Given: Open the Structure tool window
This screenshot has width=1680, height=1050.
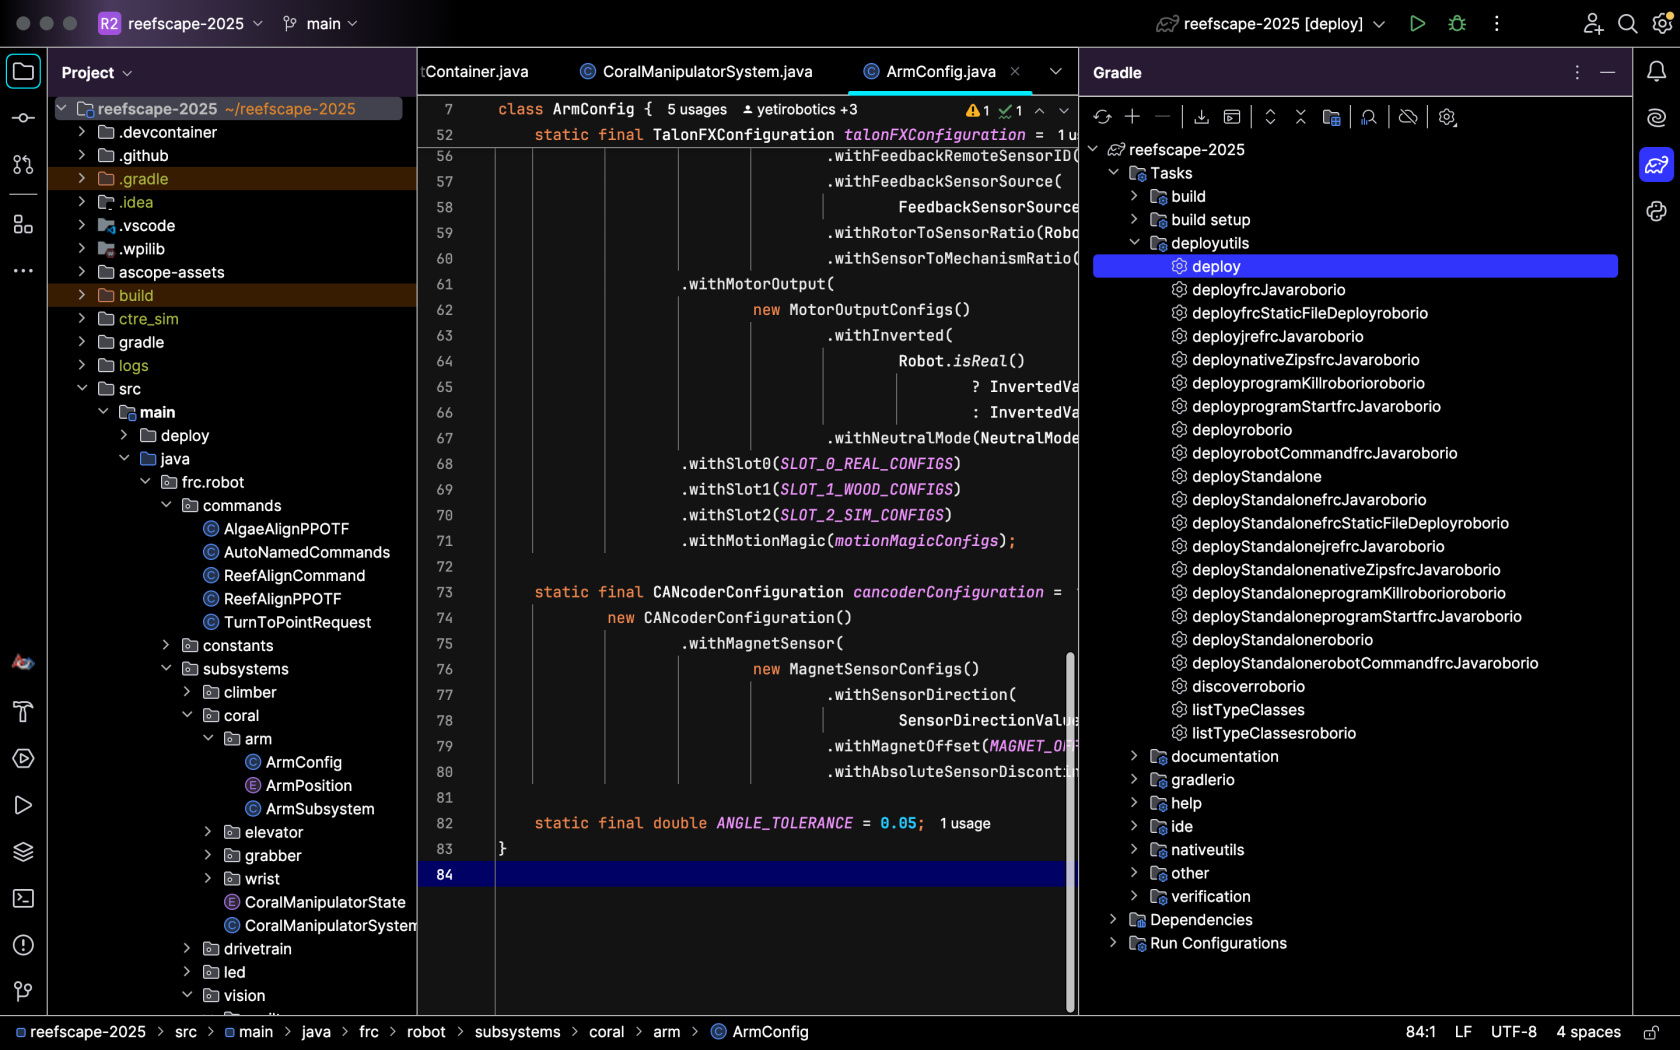Looking at the screenshot, I should click(23, 225).
